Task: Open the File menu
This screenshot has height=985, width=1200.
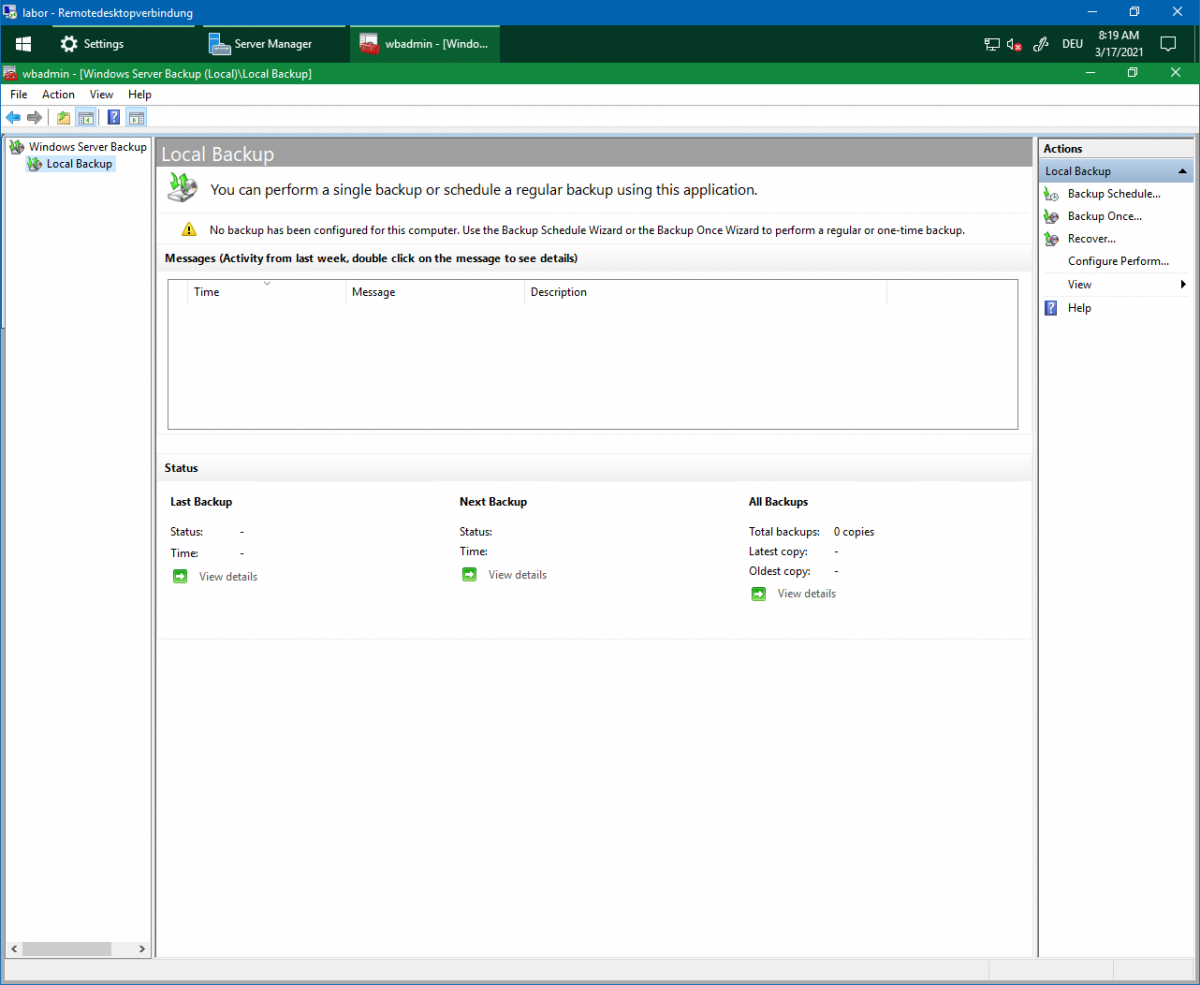Action: (x=18, y=94)
